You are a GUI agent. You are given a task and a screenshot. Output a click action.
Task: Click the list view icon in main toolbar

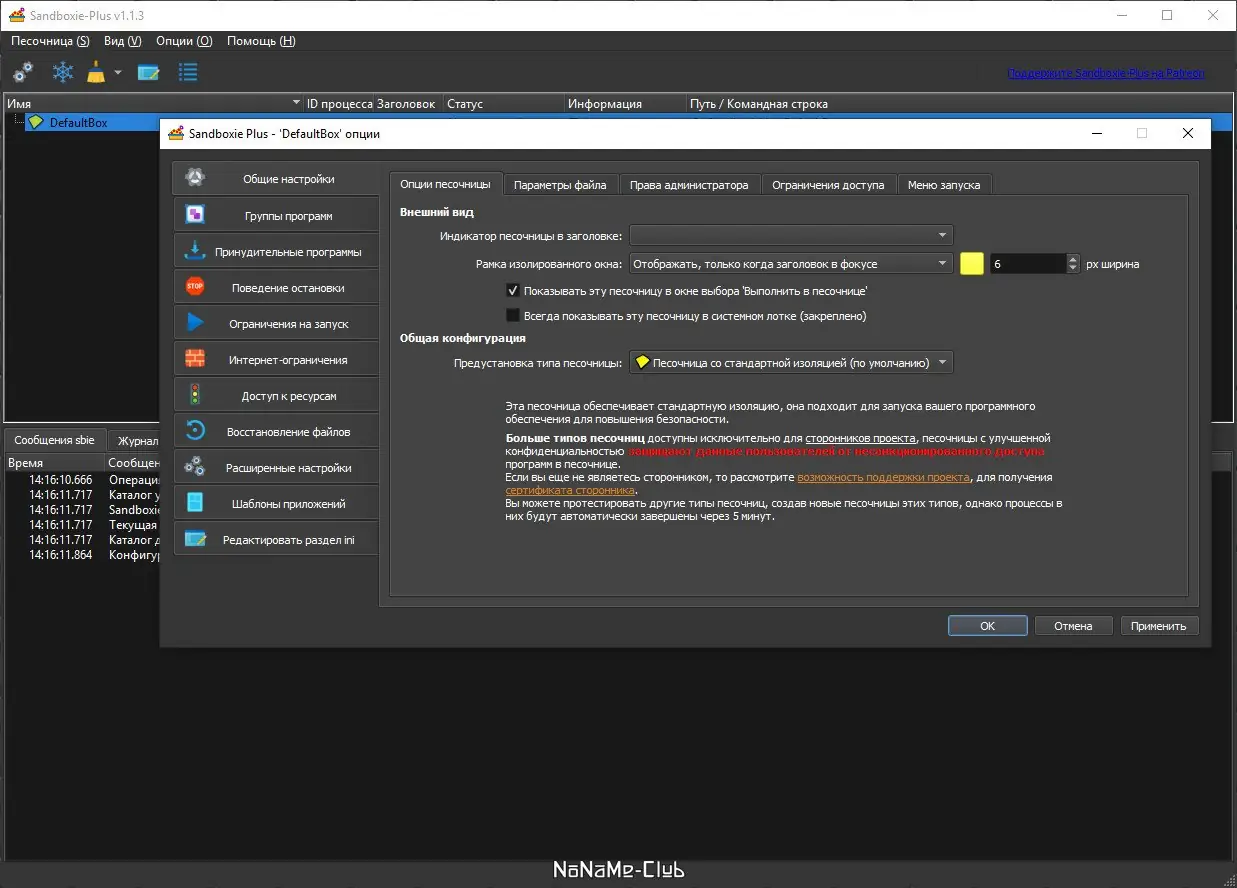click(188, 72)
